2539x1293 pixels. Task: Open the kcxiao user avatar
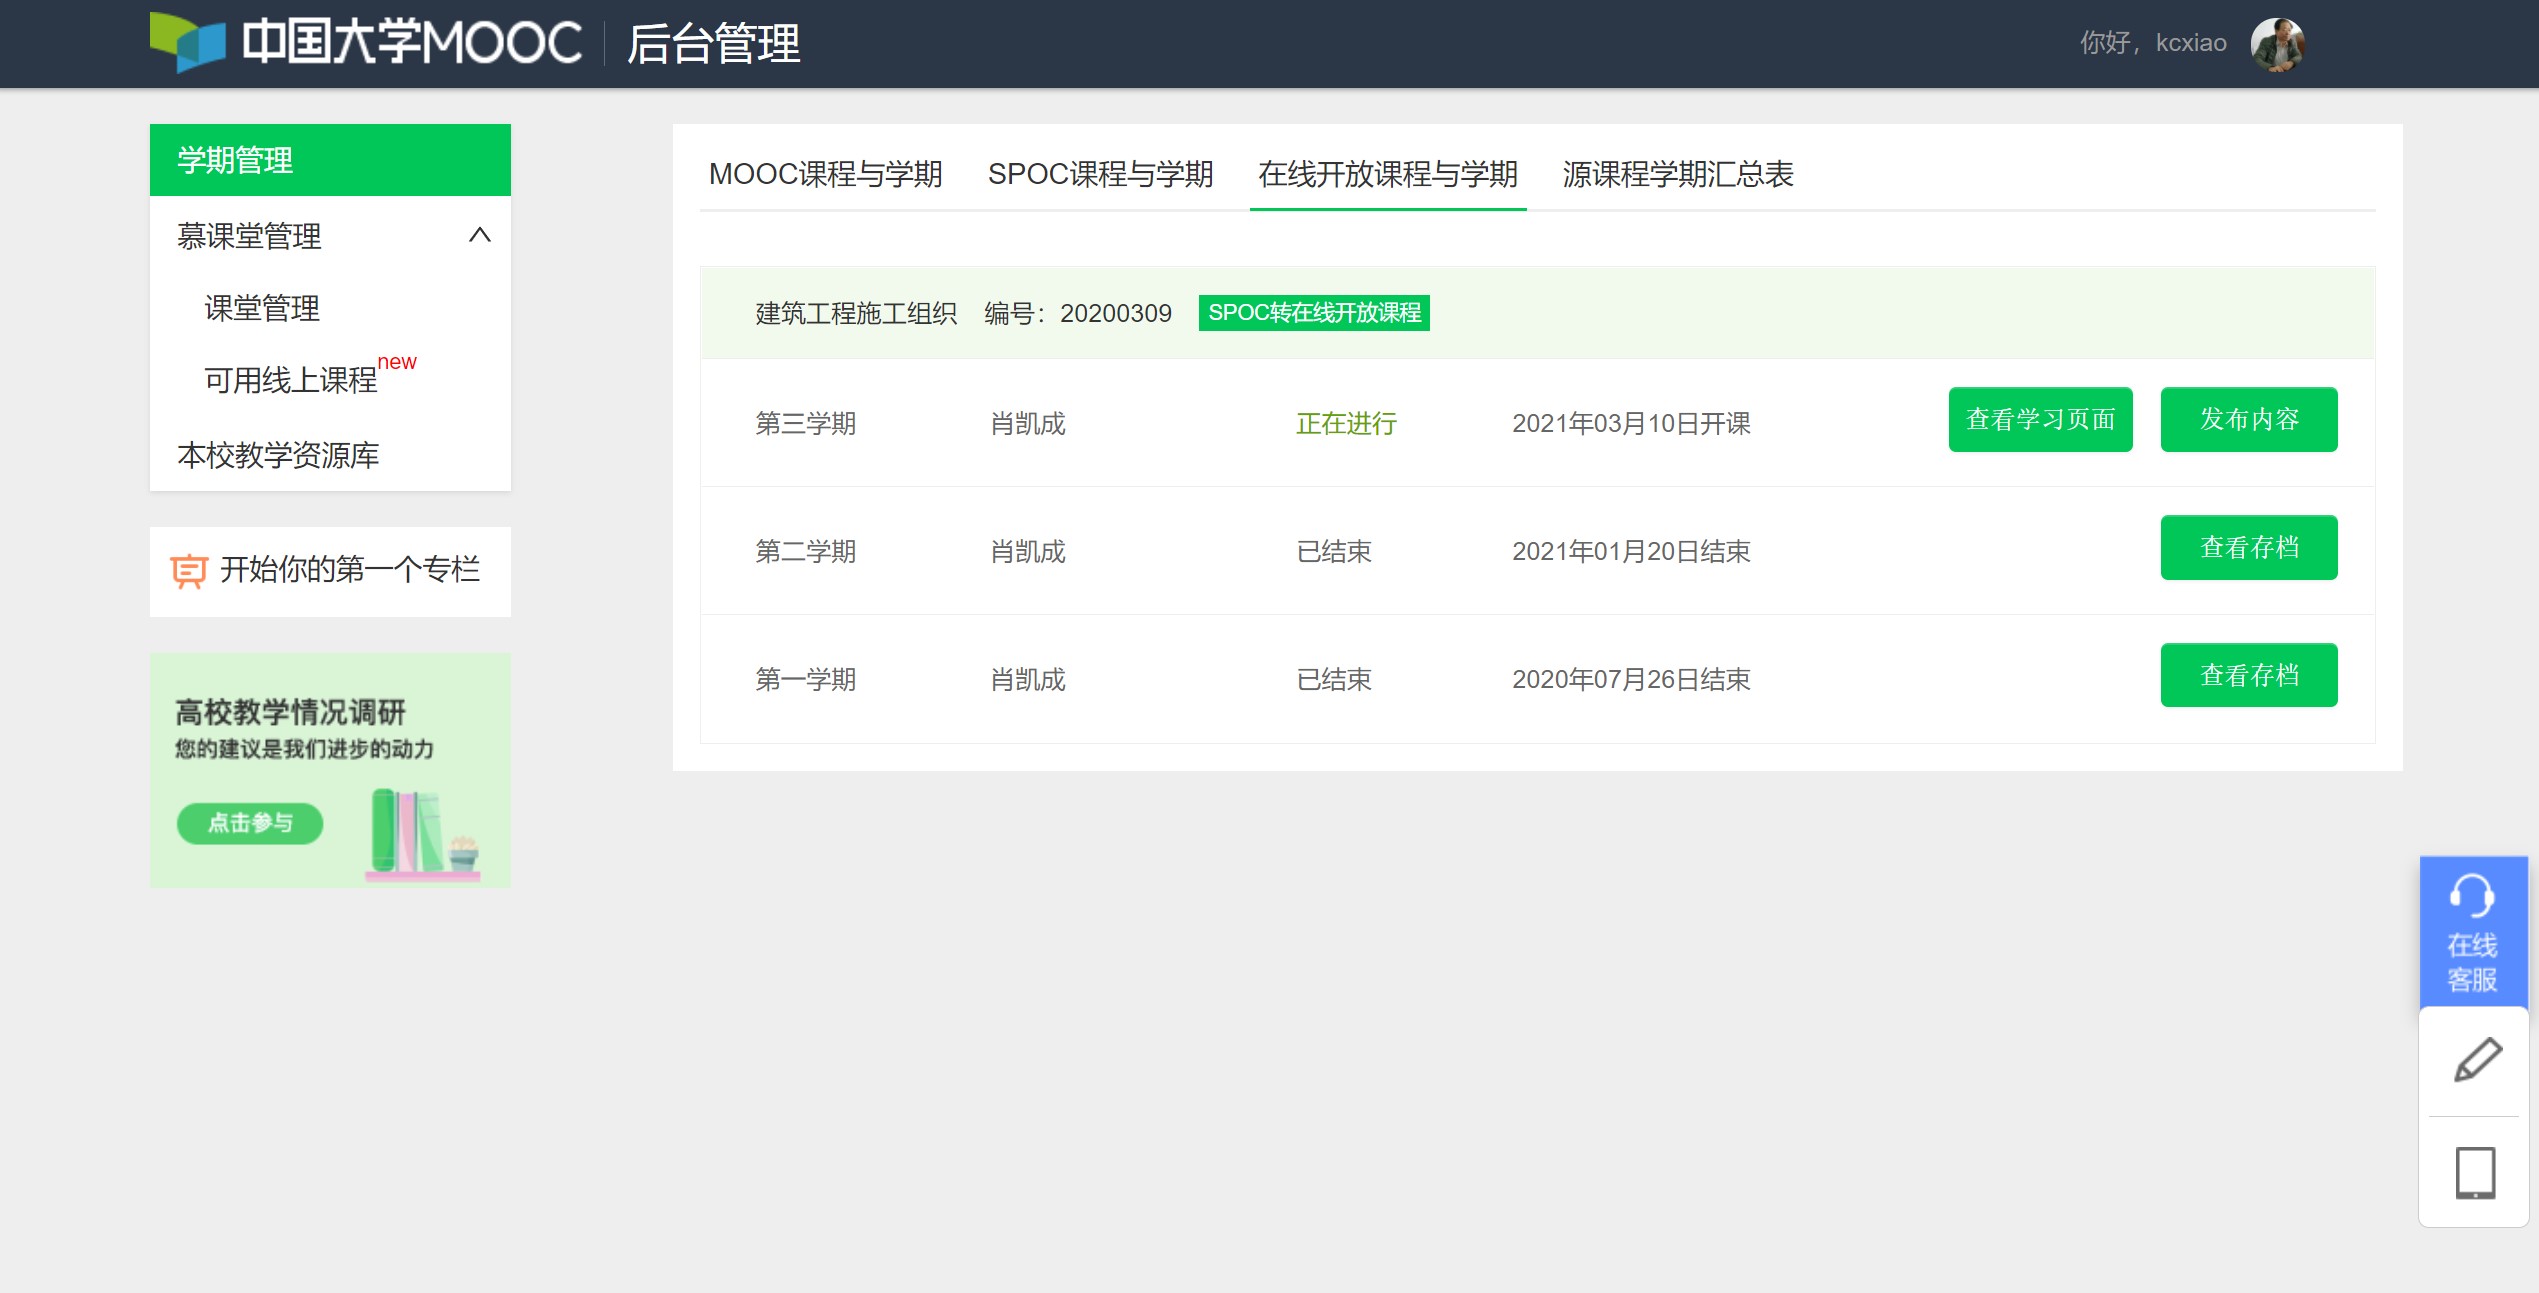tap(2277, 44)
